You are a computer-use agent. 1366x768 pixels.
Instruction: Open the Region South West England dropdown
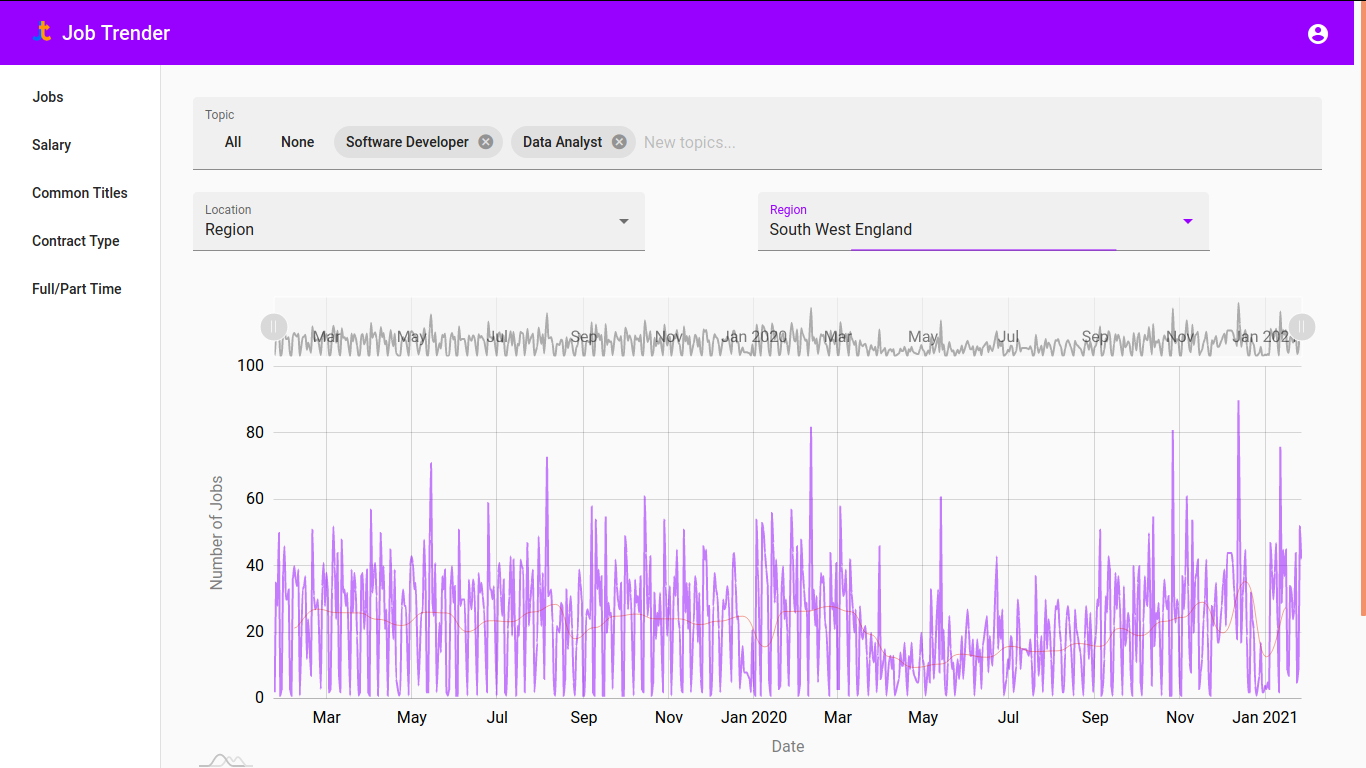(983, 221)
